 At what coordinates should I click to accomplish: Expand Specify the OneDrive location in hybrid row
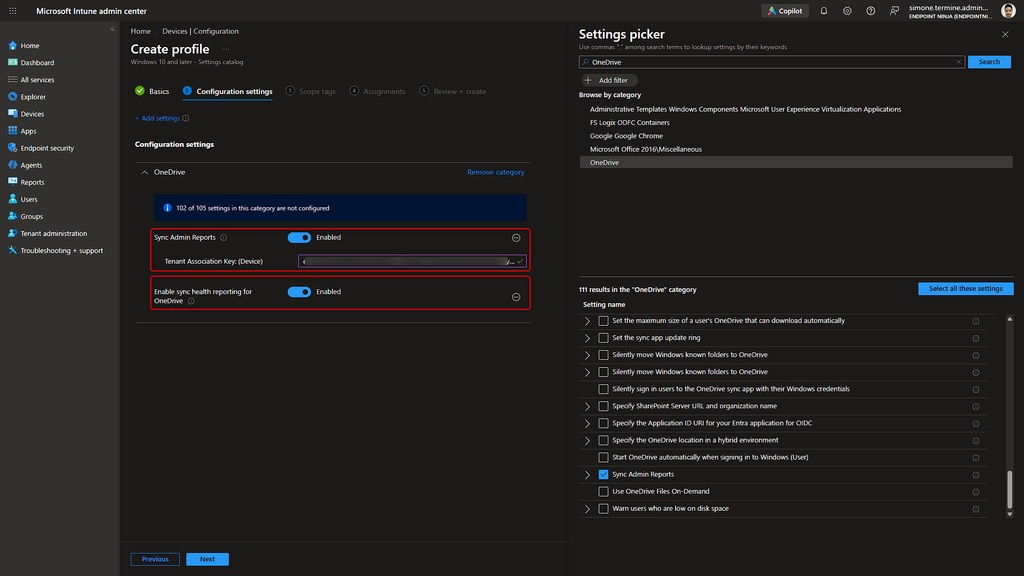587,440
